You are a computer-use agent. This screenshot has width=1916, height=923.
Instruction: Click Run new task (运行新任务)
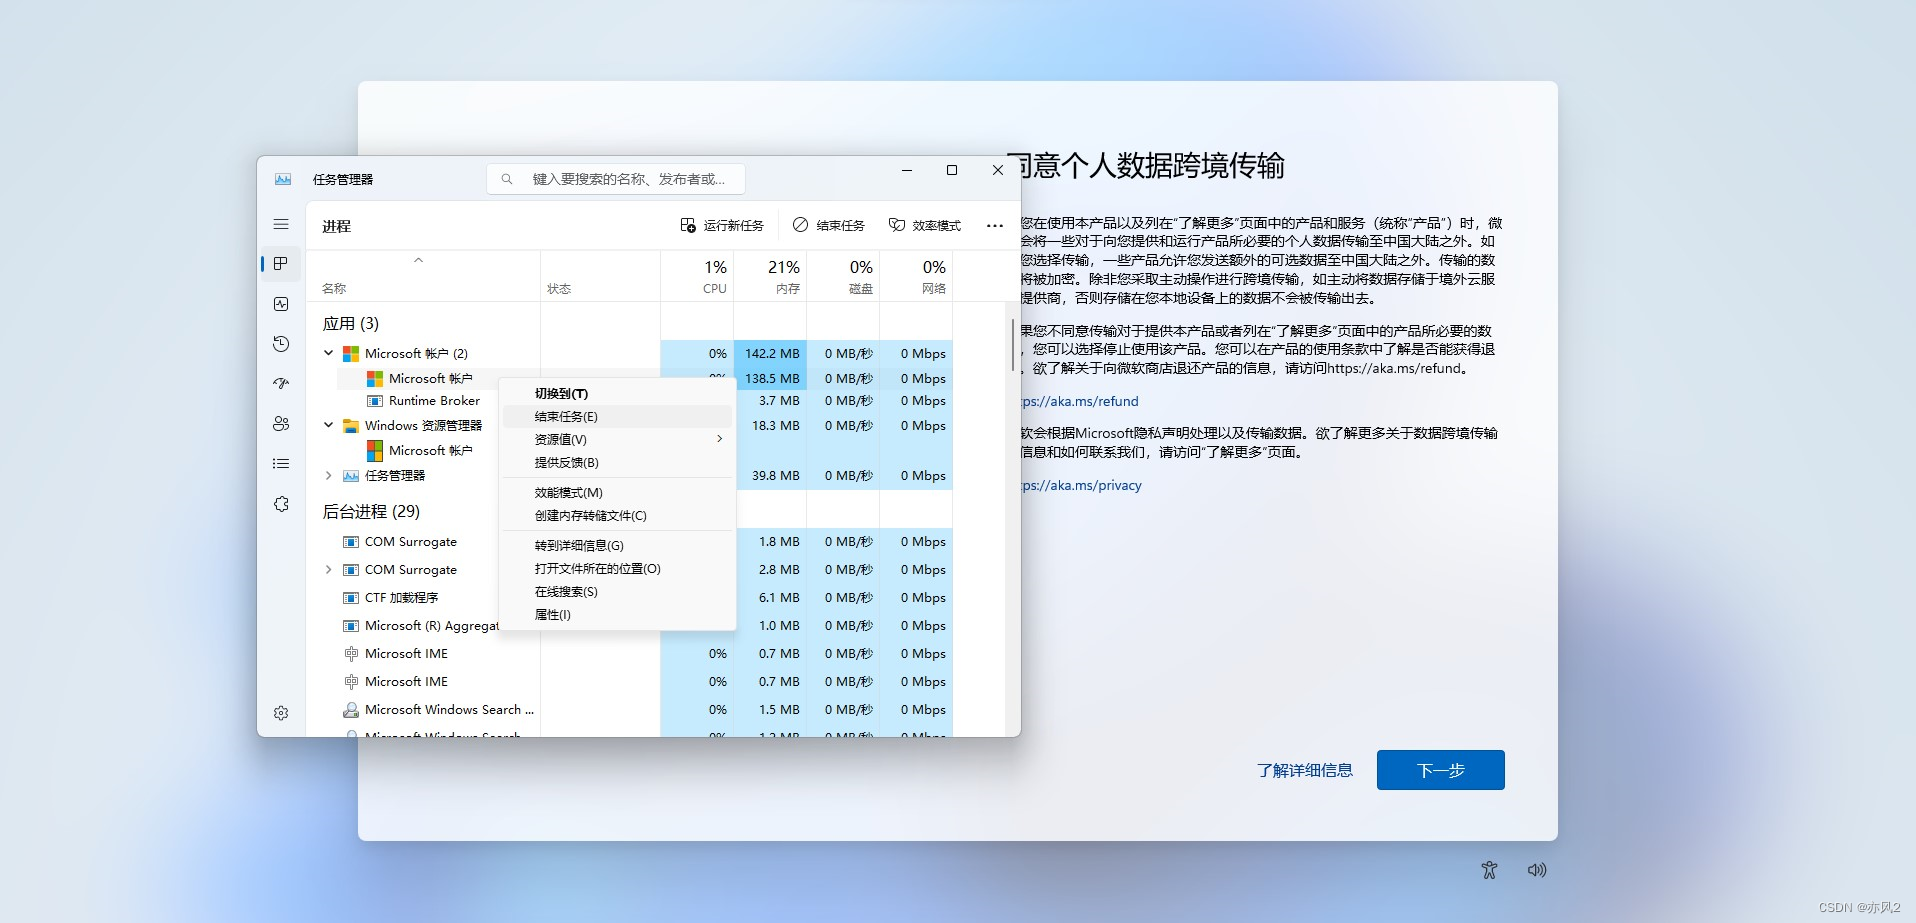coord(722,226)
